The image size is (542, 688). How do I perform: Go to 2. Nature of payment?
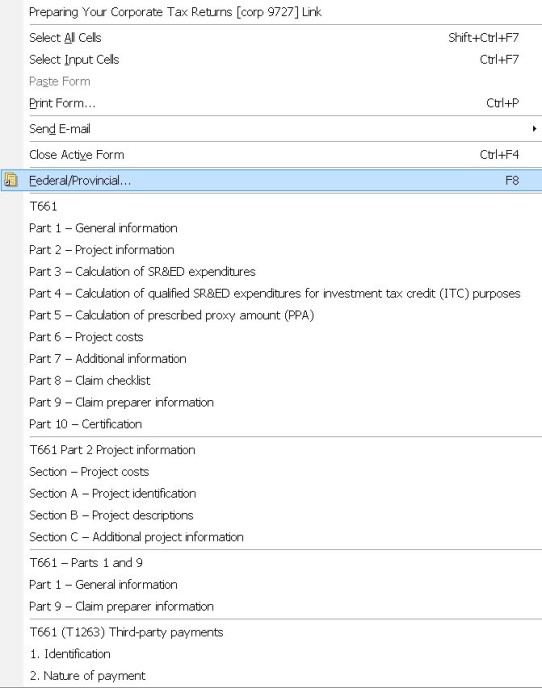click(x=271, y=676)
